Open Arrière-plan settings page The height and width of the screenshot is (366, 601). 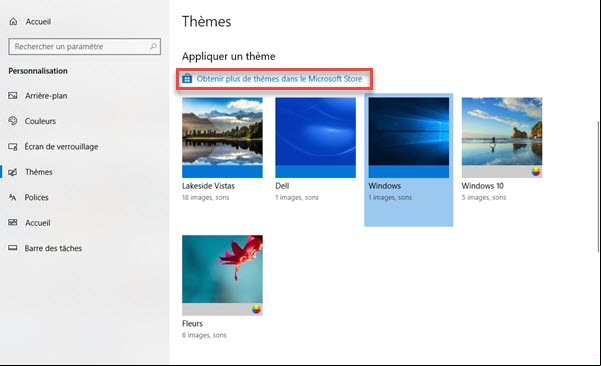(x=46, y=96)
